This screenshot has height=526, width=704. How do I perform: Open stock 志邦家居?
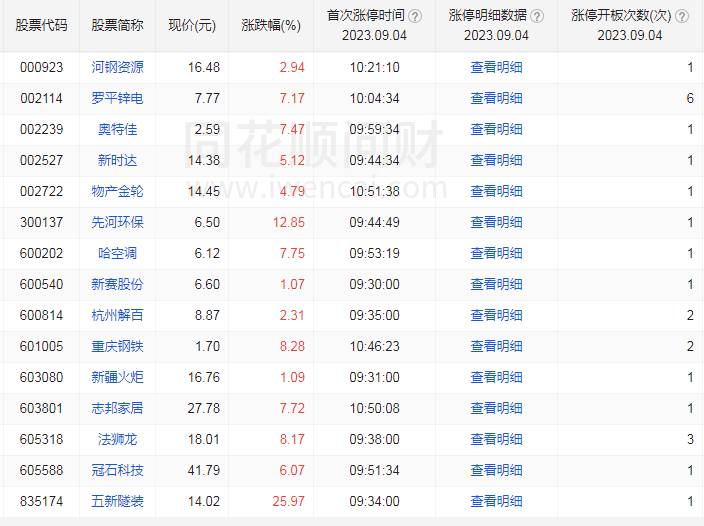click(x=118, y=408)
